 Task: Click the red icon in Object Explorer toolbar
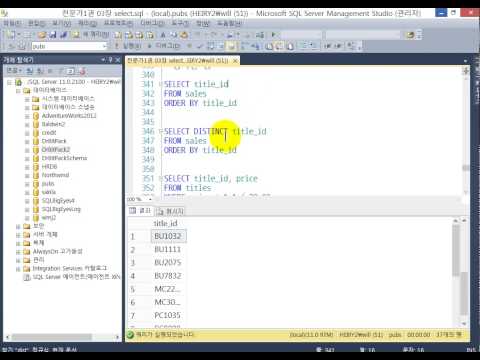[82, 71]
